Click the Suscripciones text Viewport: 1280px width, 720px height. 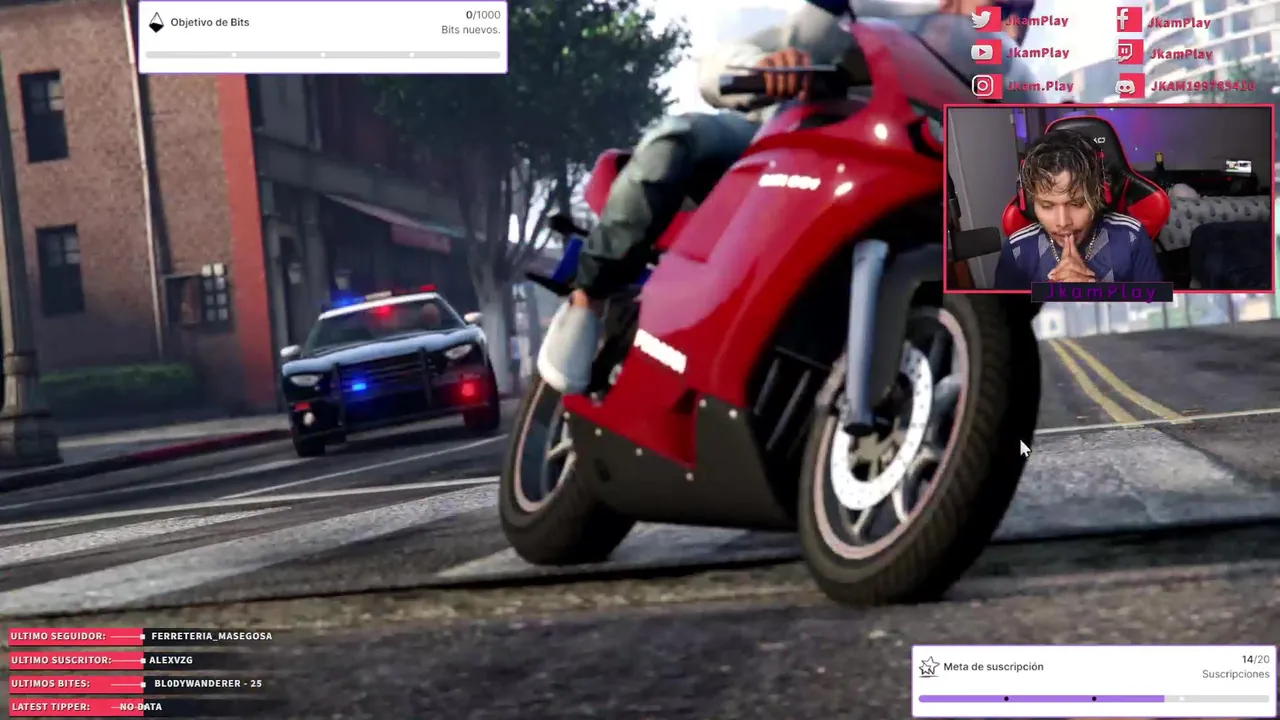[x=1236, y=675]
